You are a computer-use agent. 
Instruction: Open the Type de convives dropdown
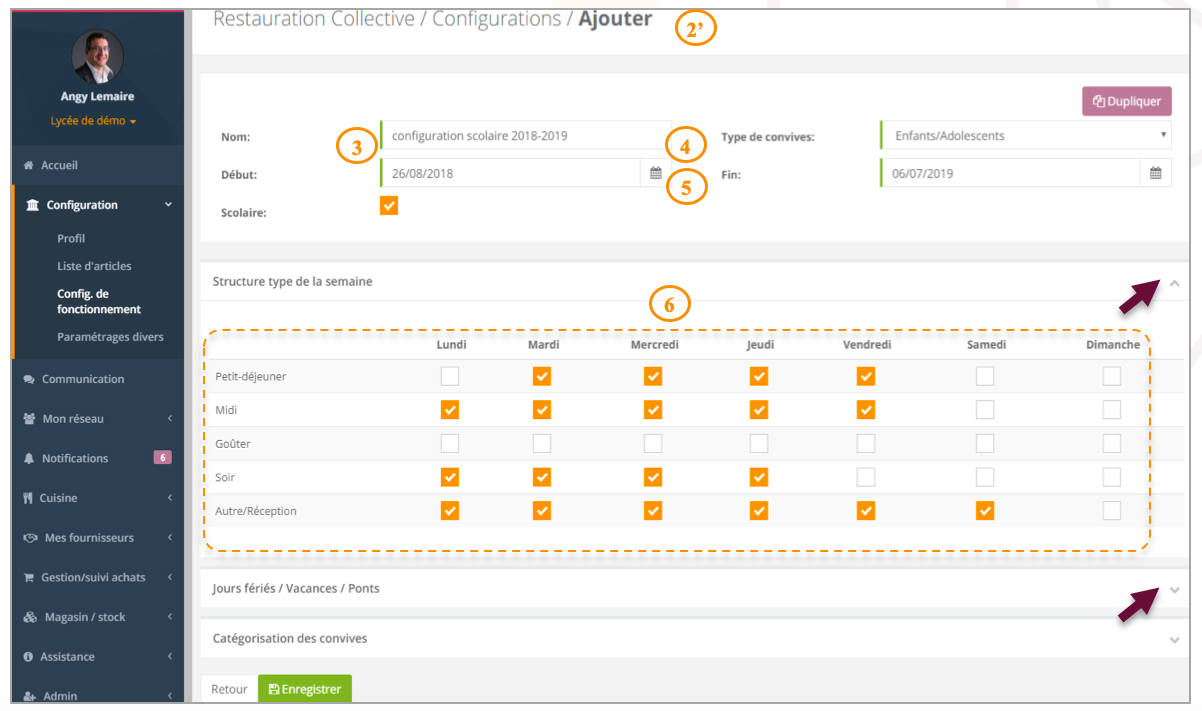point(1025,136)
